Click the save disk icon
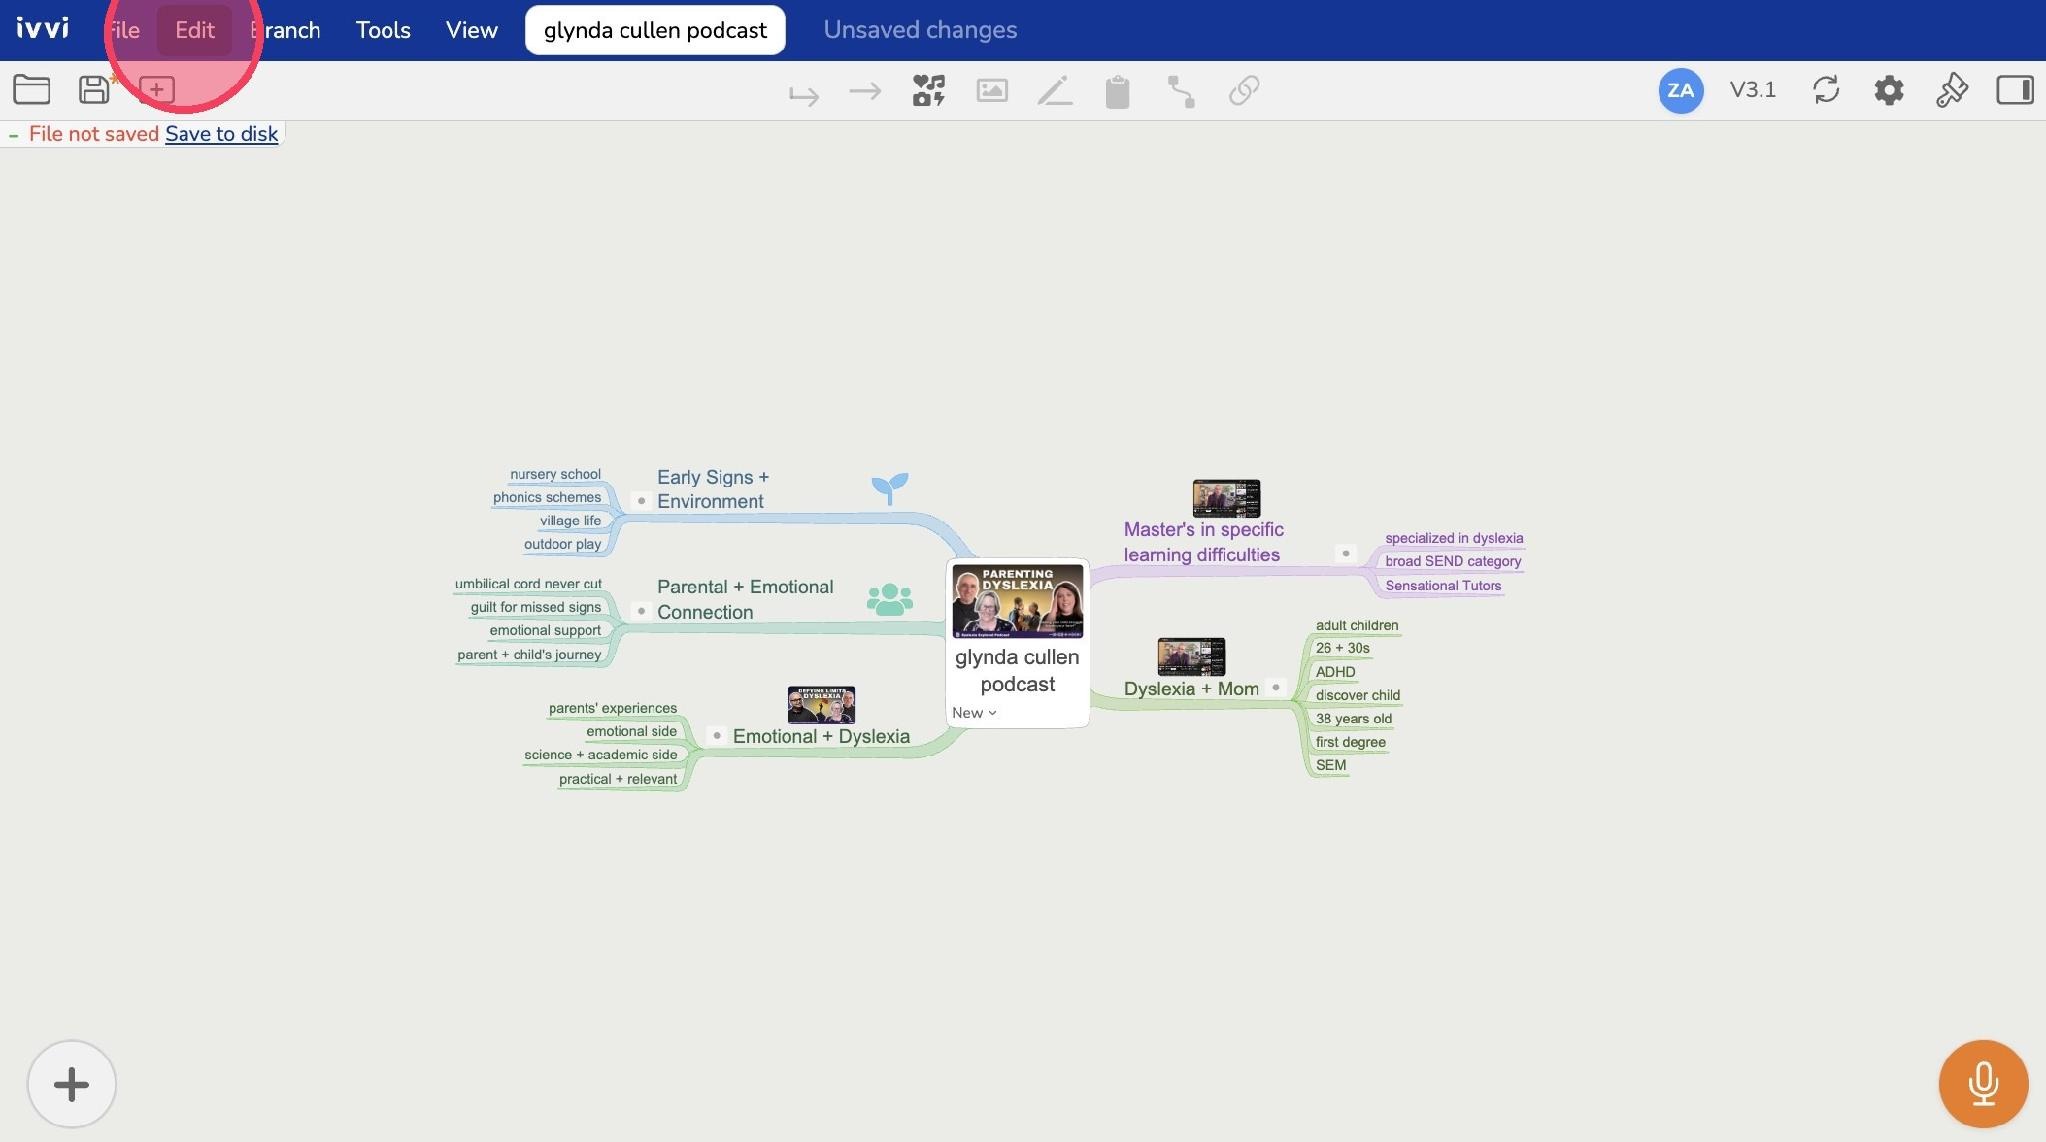2046x1142 pixels. click(95, 90)
